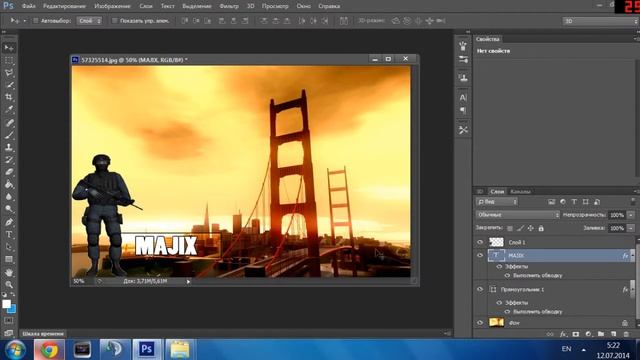Select the Brush tool
The height and width of the screenshot is (360, 640).
point(9,135)
